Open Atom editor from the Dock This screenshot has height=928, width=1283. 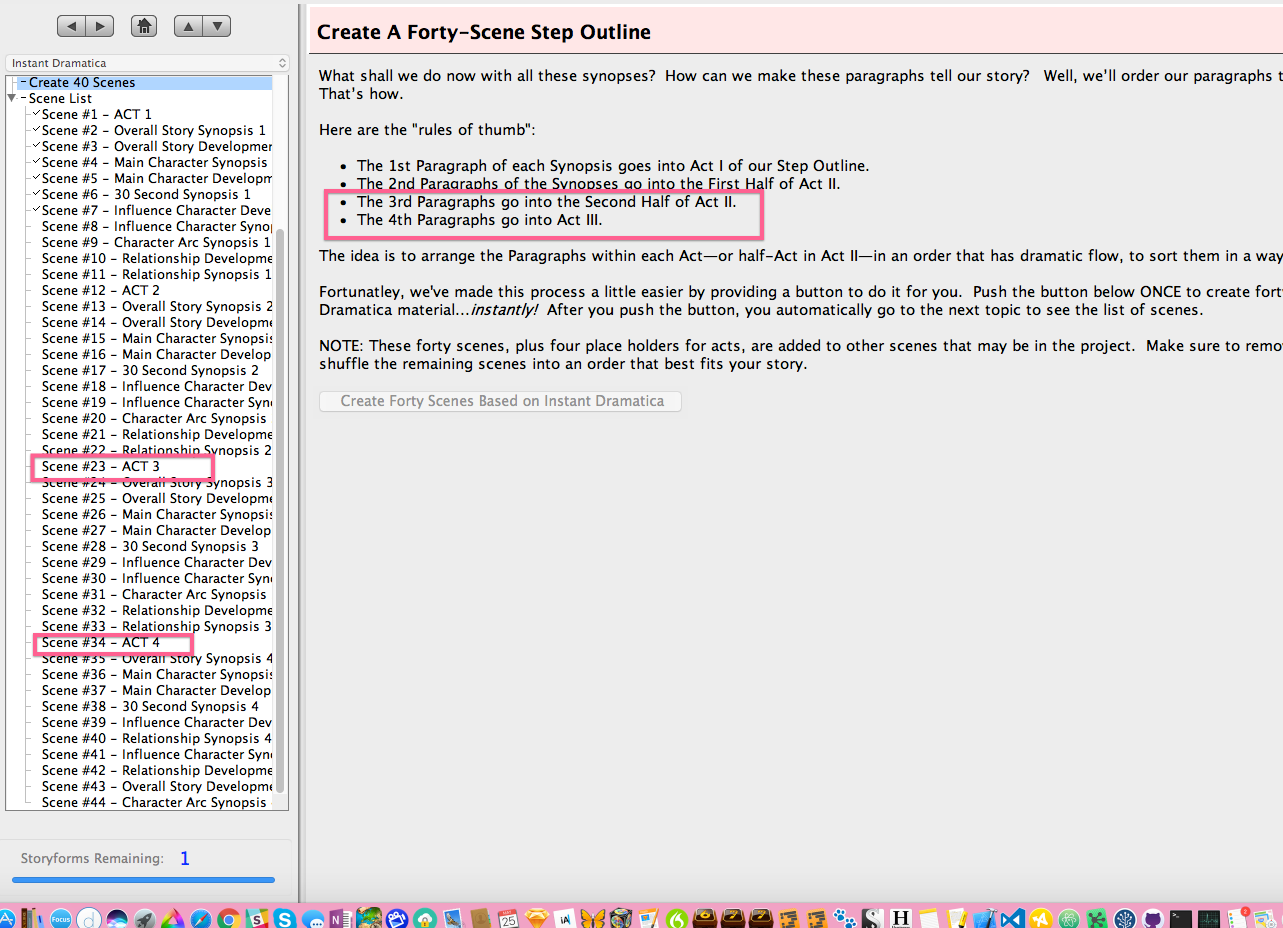pyautogui.click(x=1069, y=919)
